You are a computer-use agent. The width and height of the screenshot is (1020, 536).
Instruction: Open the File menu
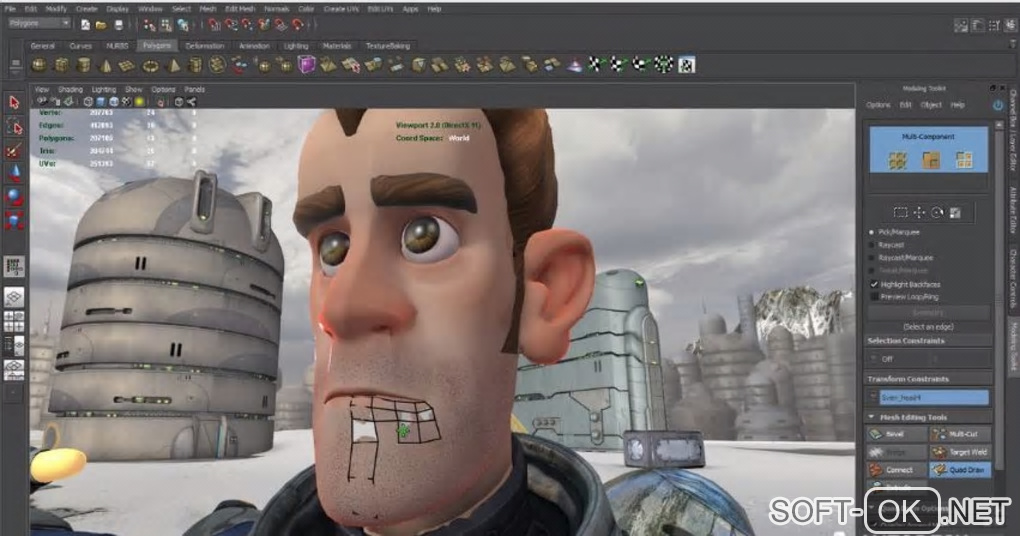(10, 9)
